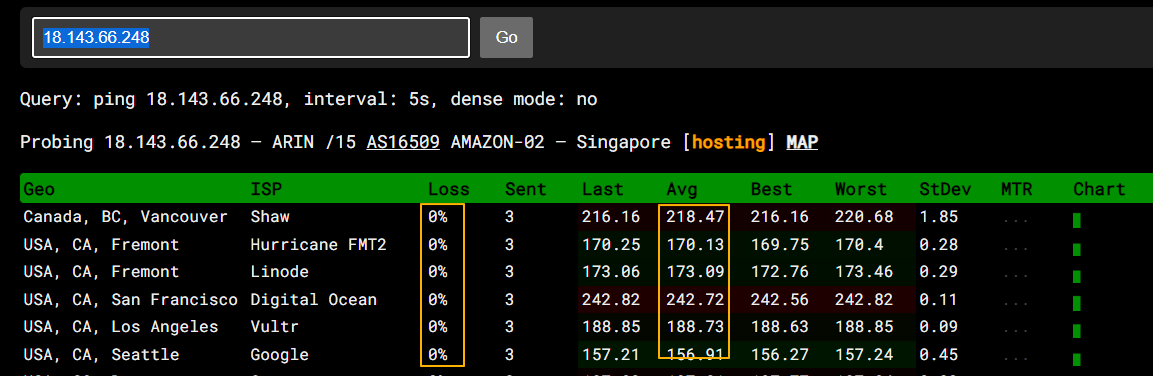This screenshot has width=1153, height=376.
Task: Click the Geo column header
Action: (40, 189)
